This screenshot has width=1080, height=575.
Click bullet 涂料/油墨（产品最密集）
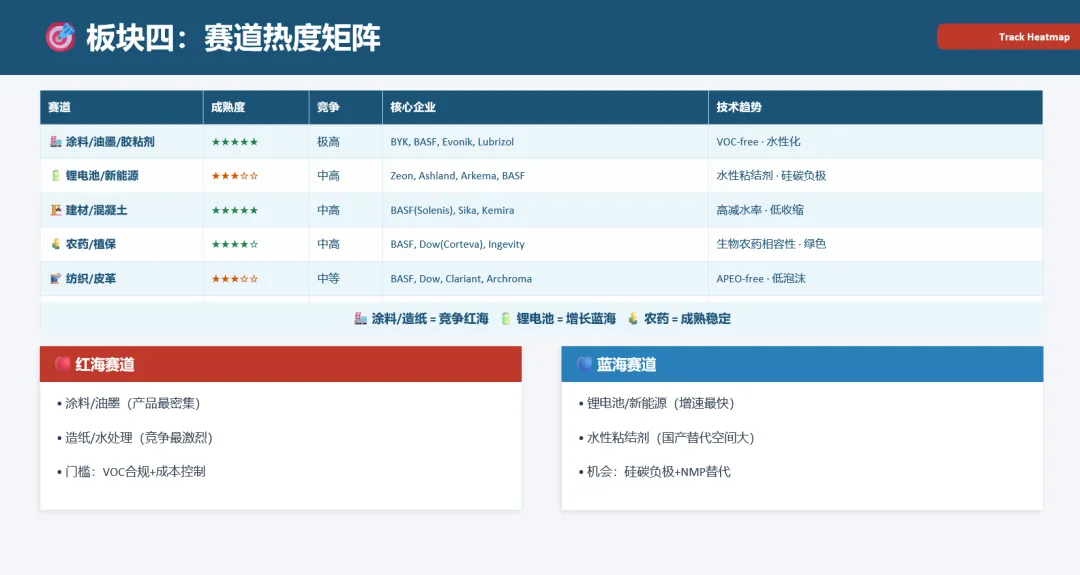click(129, 403)
